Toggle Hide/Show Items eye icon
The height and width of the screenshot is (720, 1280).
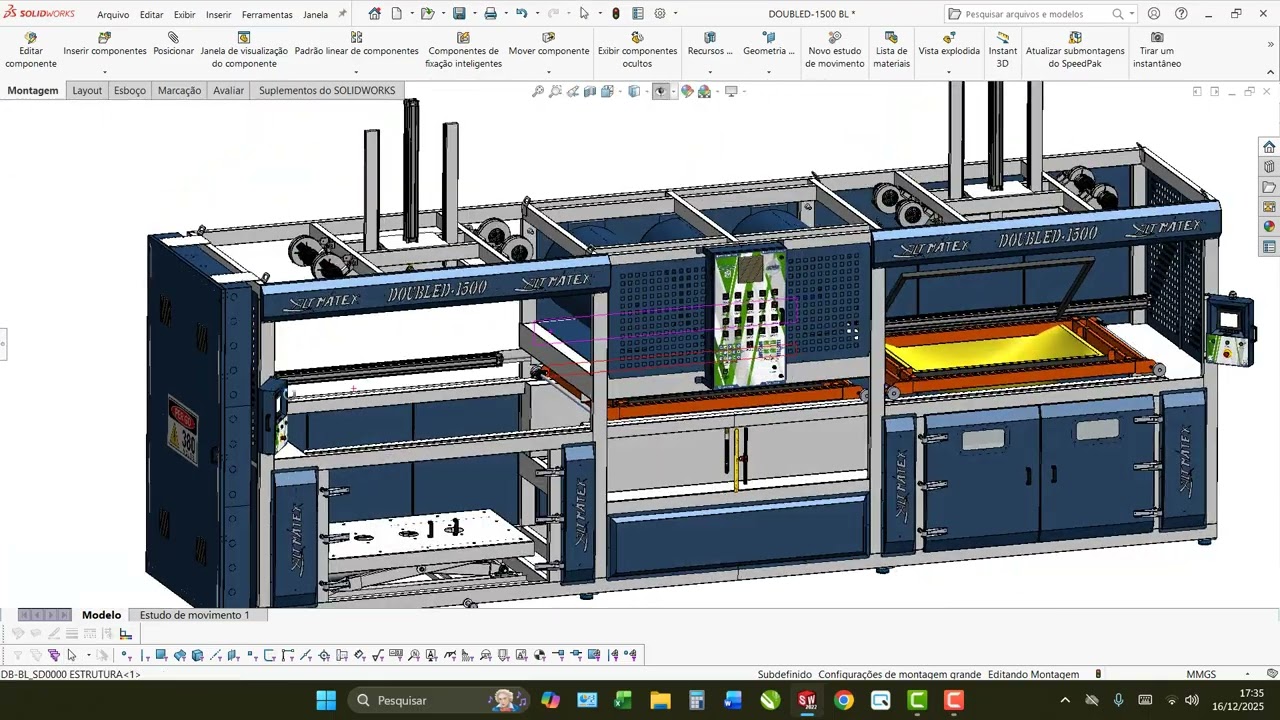point(660,91)
